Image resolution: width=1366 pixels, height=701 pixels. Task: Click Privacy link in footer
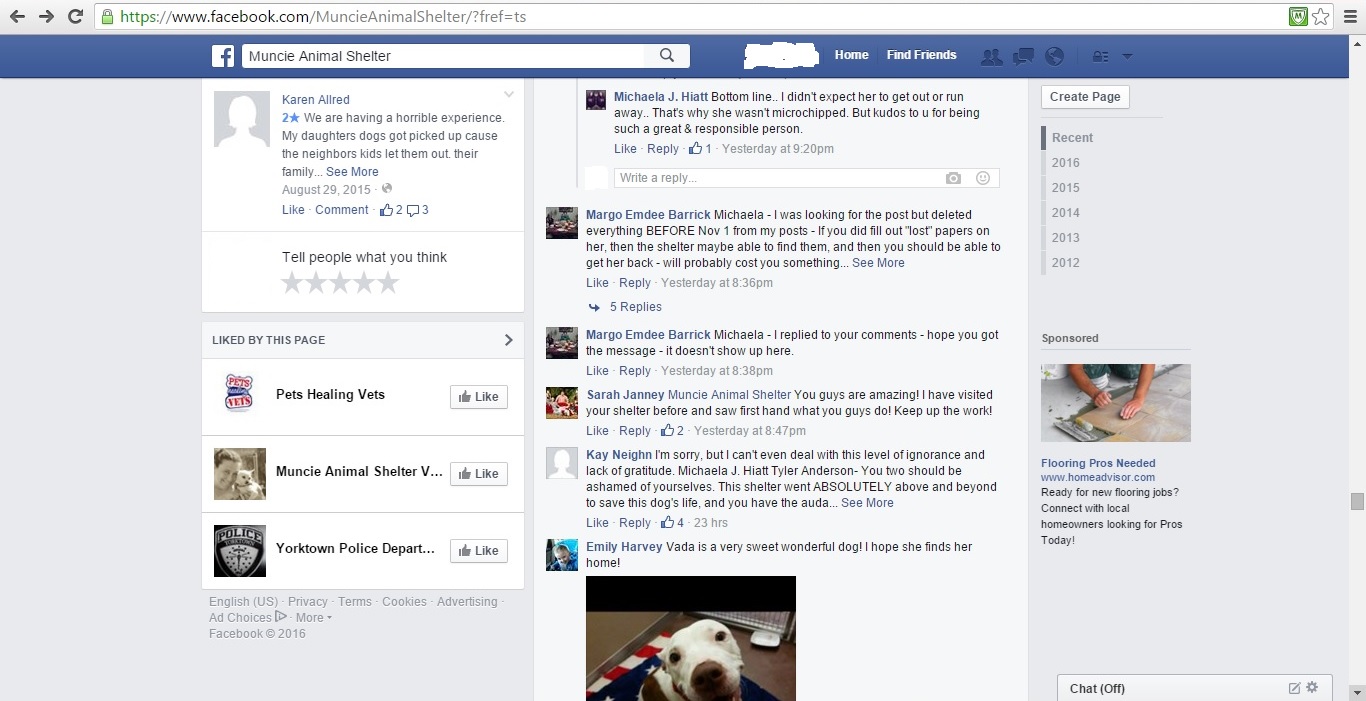pos(307,602)
